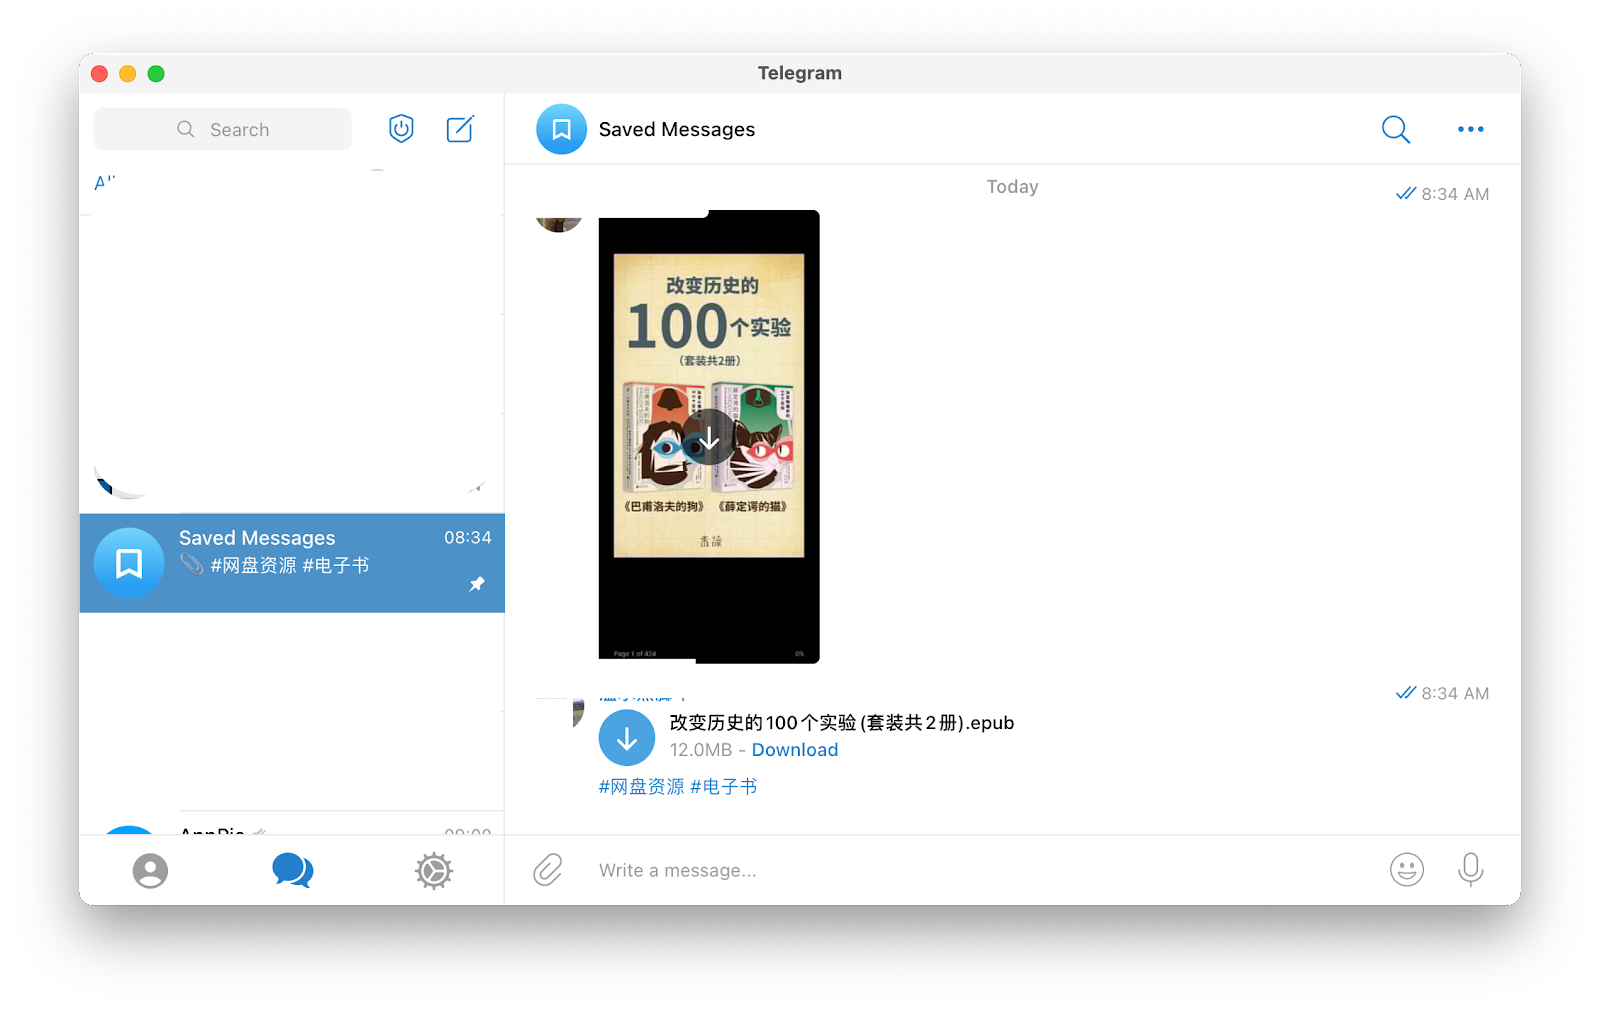Click the Saved Messages bookmark avatar in header

click(x=561, y=129)
